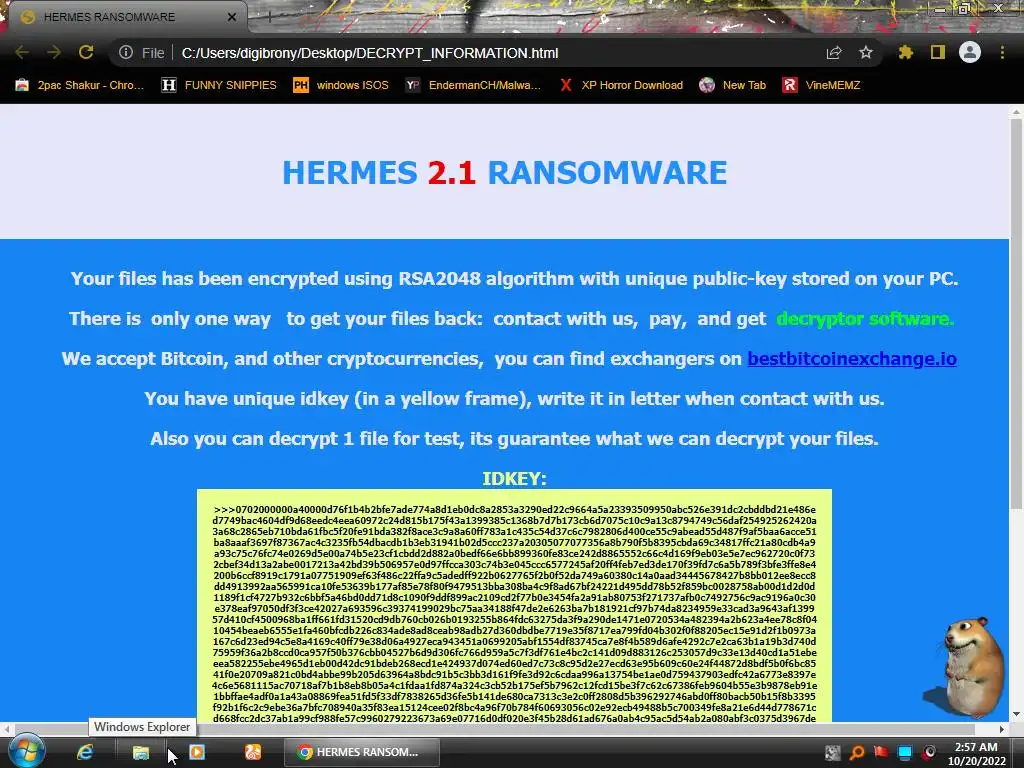Click inside the yellow idkey frame
Viewport: 1024px width, 768px height.
point(514,605)
